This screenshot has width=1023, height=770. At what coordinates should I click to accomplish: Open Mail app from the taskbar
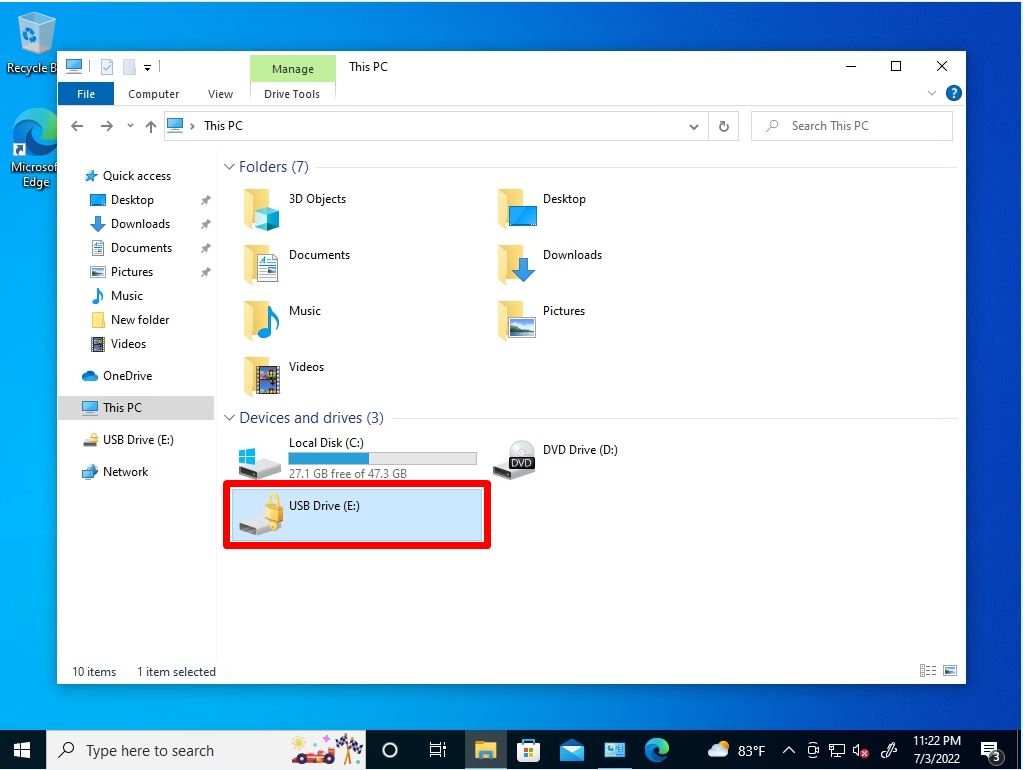572,750
